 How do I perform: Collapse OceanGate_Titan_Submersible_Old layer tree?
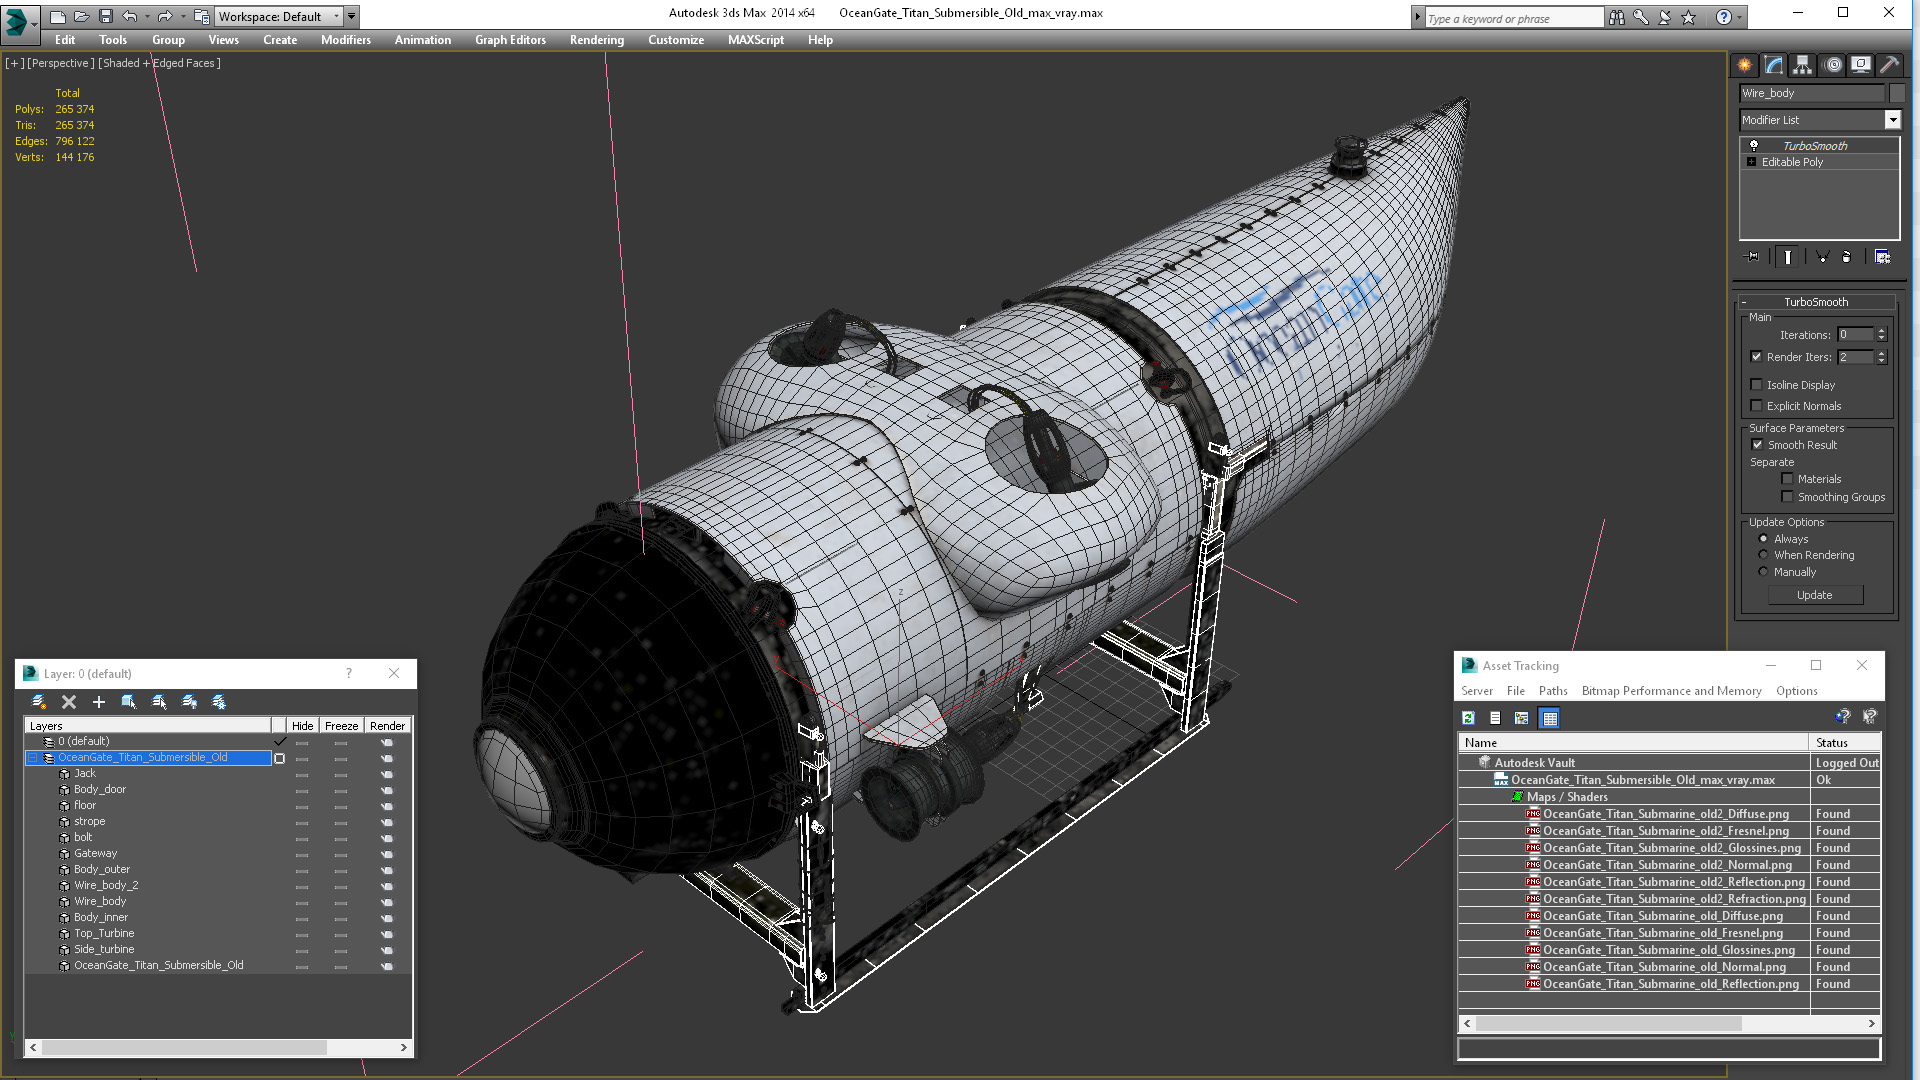click(32, 758)
